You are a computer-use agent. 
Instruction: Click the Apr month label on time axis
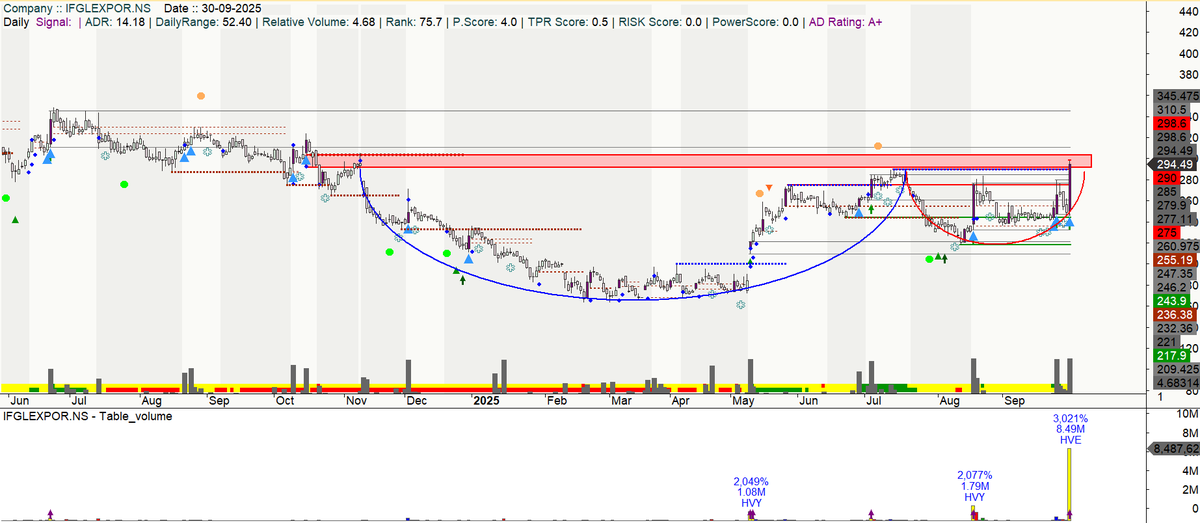click(681, 401)
